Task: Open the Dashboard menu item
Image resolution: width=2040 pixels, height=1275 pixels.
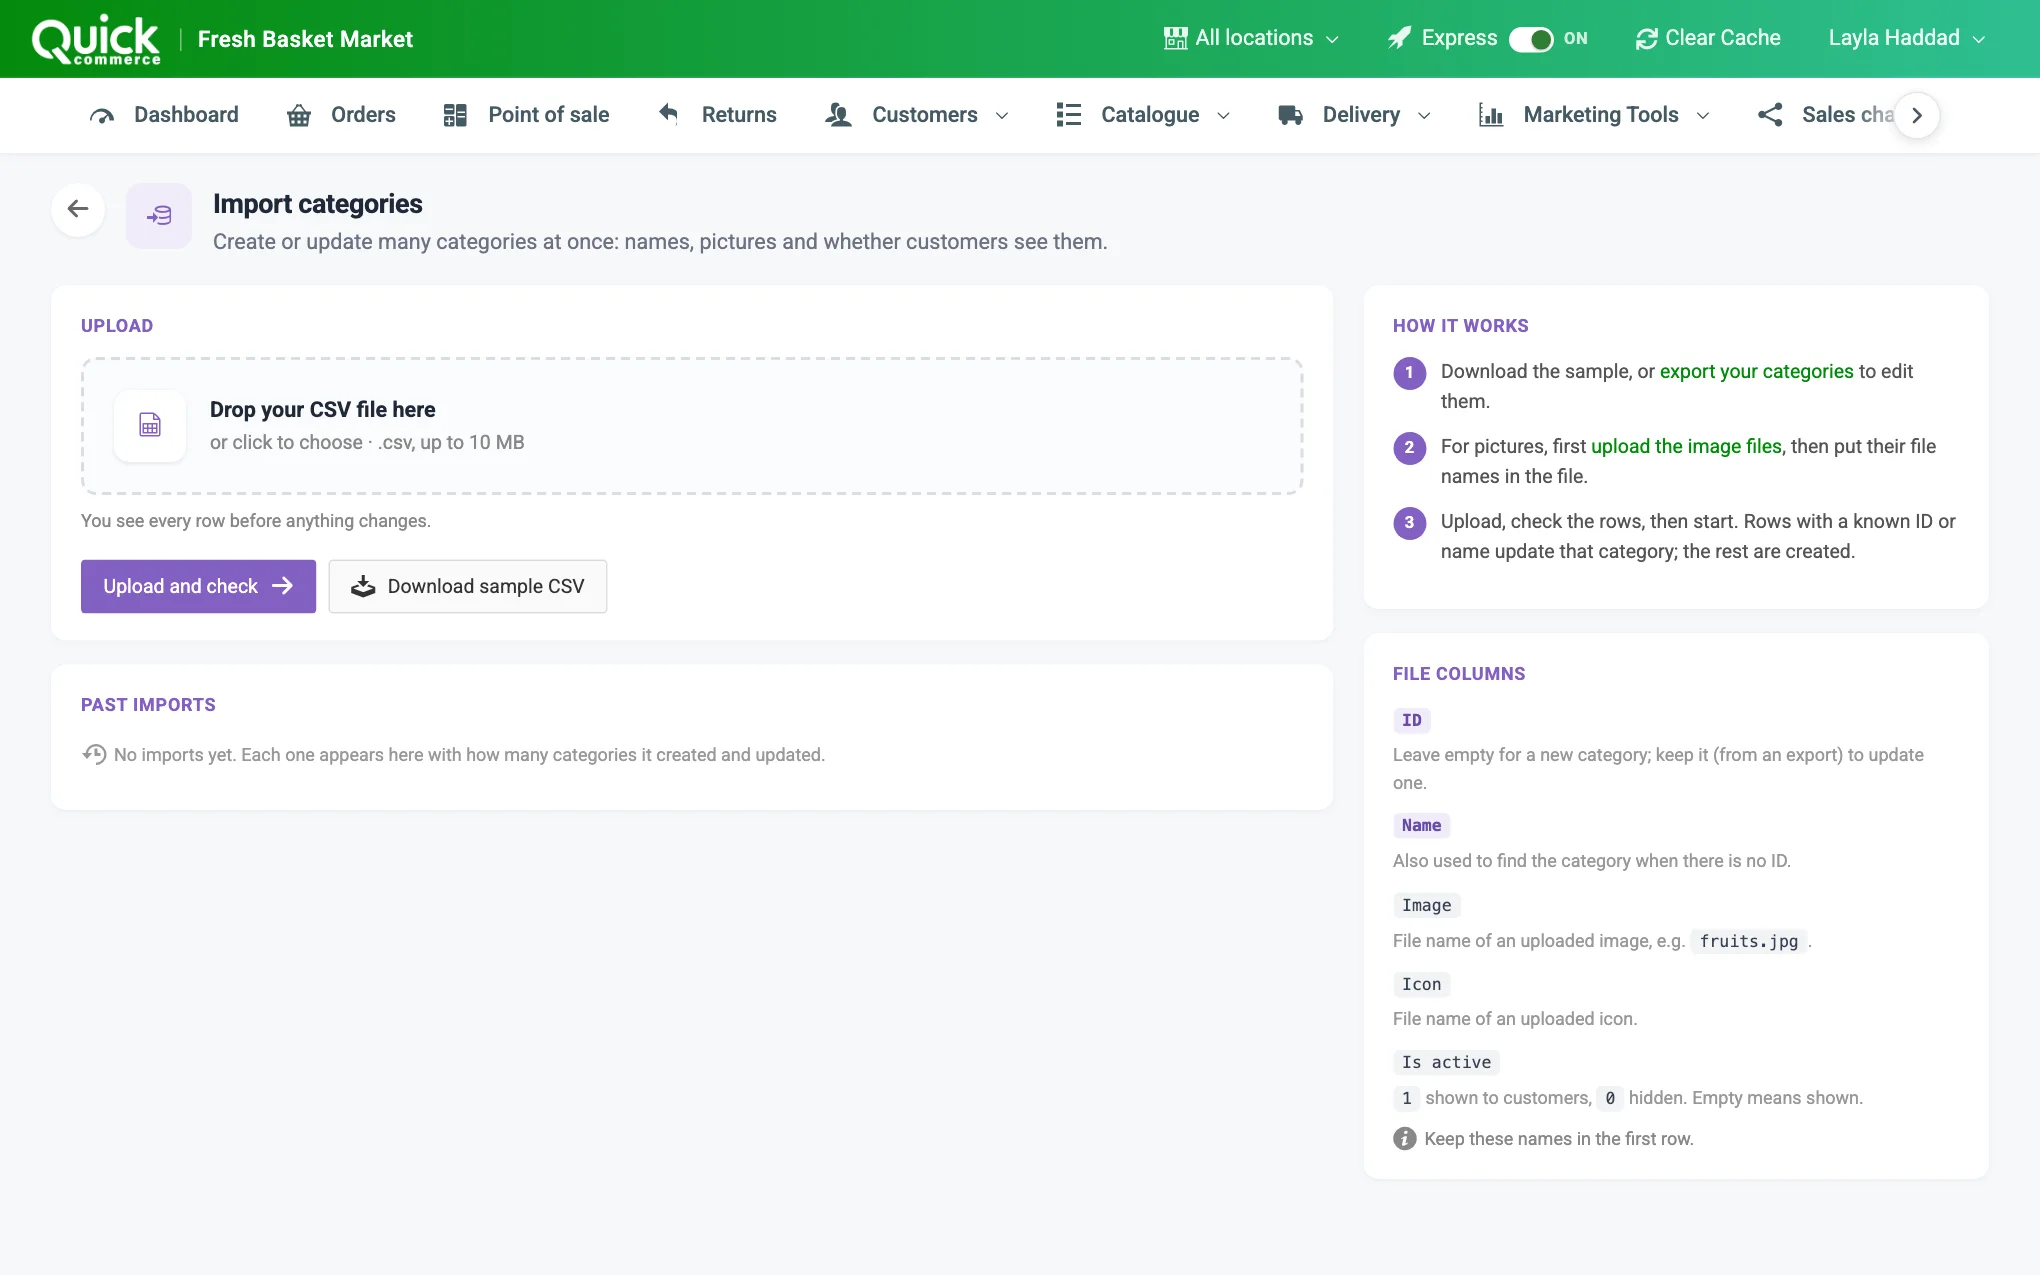Action: 164,115
